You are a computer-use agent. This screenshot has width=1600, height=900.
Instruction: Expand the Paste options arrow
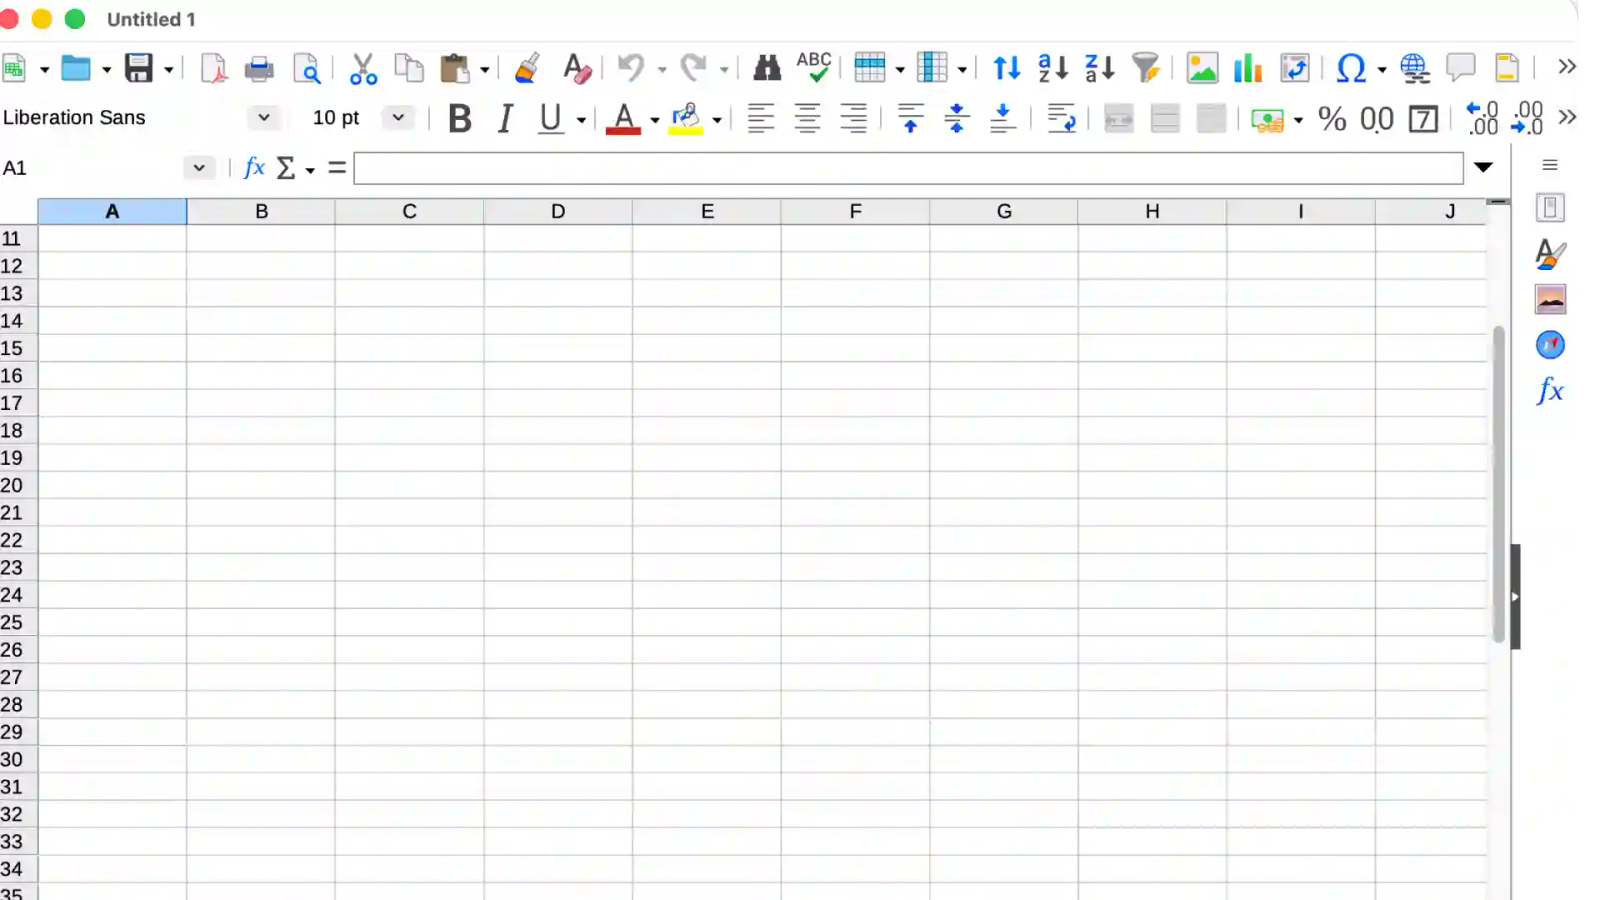tap(484, 70)
